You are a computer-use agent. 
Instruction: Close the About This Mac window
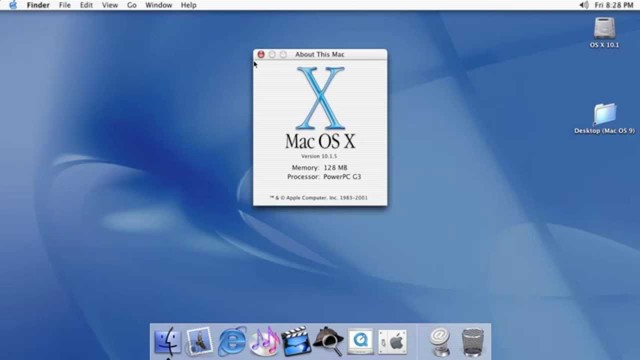(x=261, y=54)
